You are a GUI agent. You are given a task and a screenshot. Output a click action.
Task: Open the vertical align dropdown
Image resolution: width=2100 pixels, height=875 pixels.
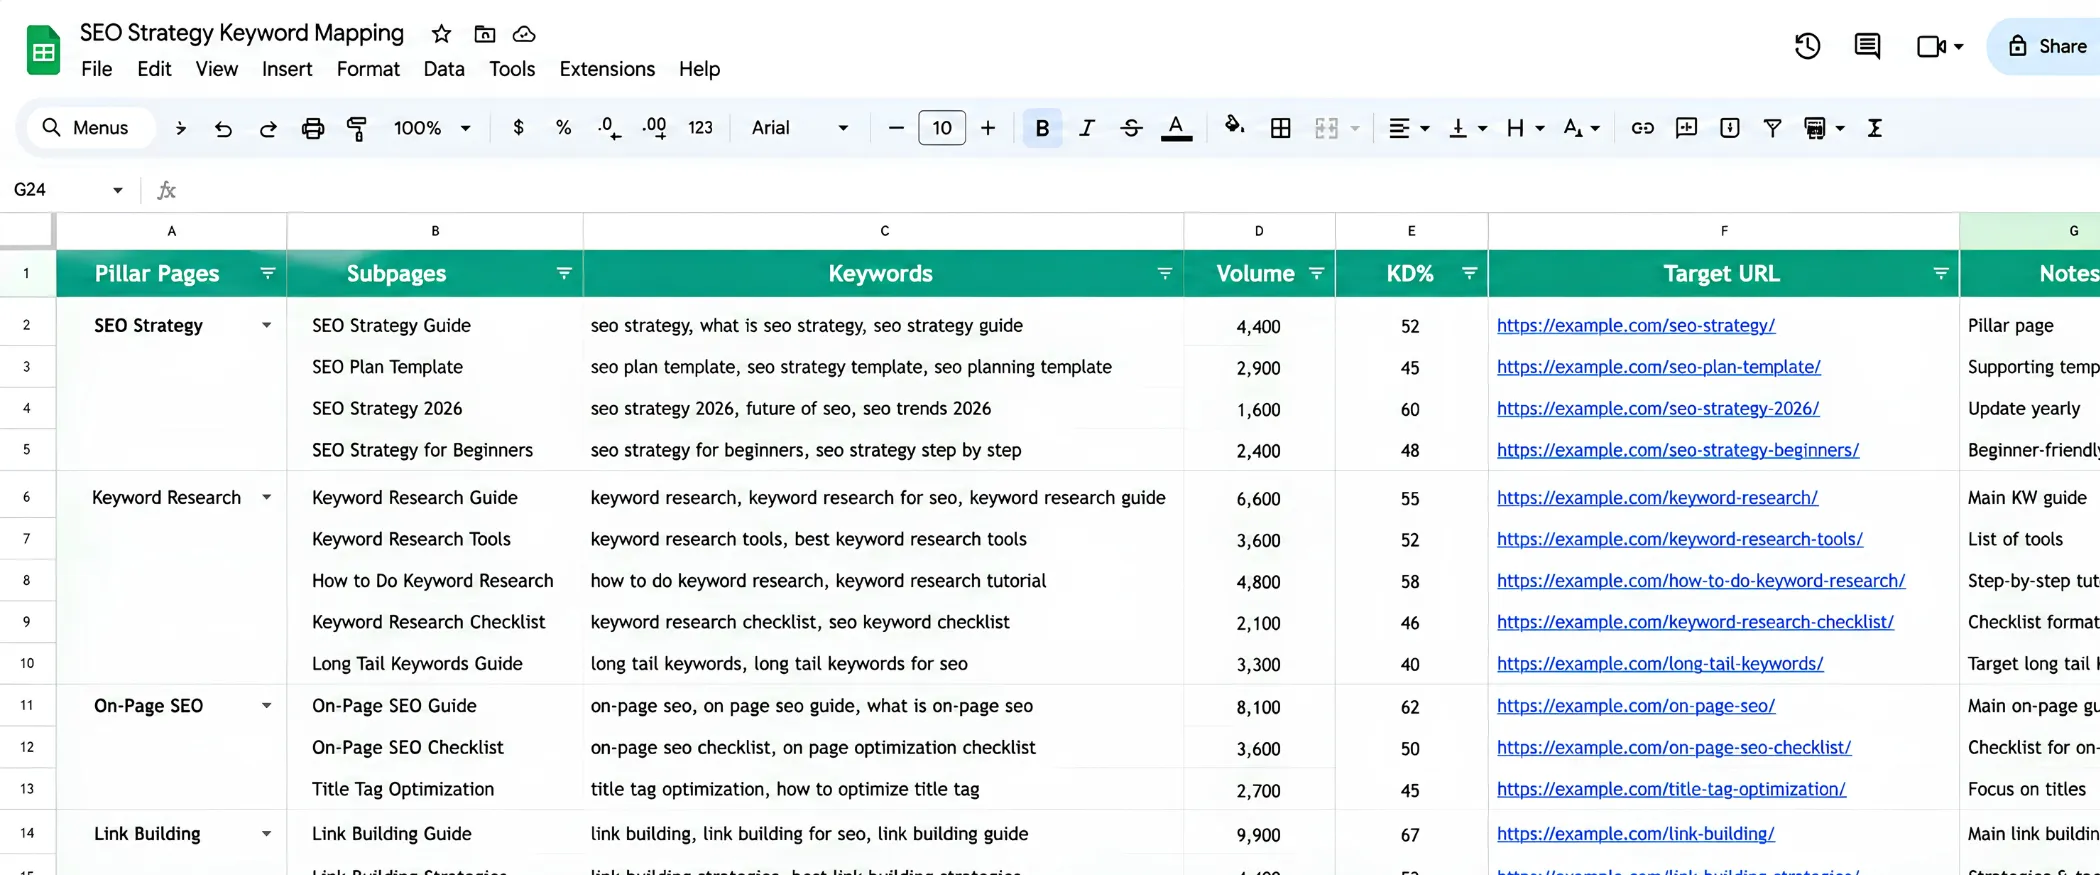click(1467, 128)
